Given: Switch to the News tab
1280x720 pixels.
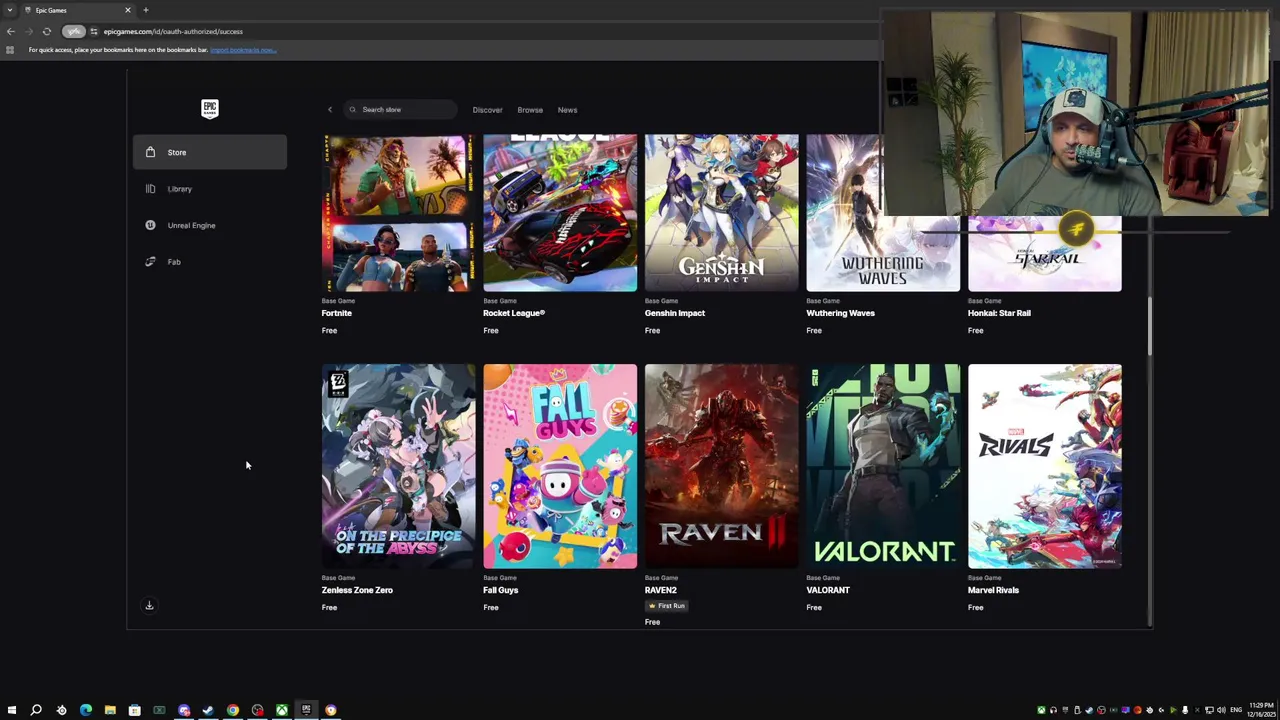Looking at the screenshot, I should point(567,110).
